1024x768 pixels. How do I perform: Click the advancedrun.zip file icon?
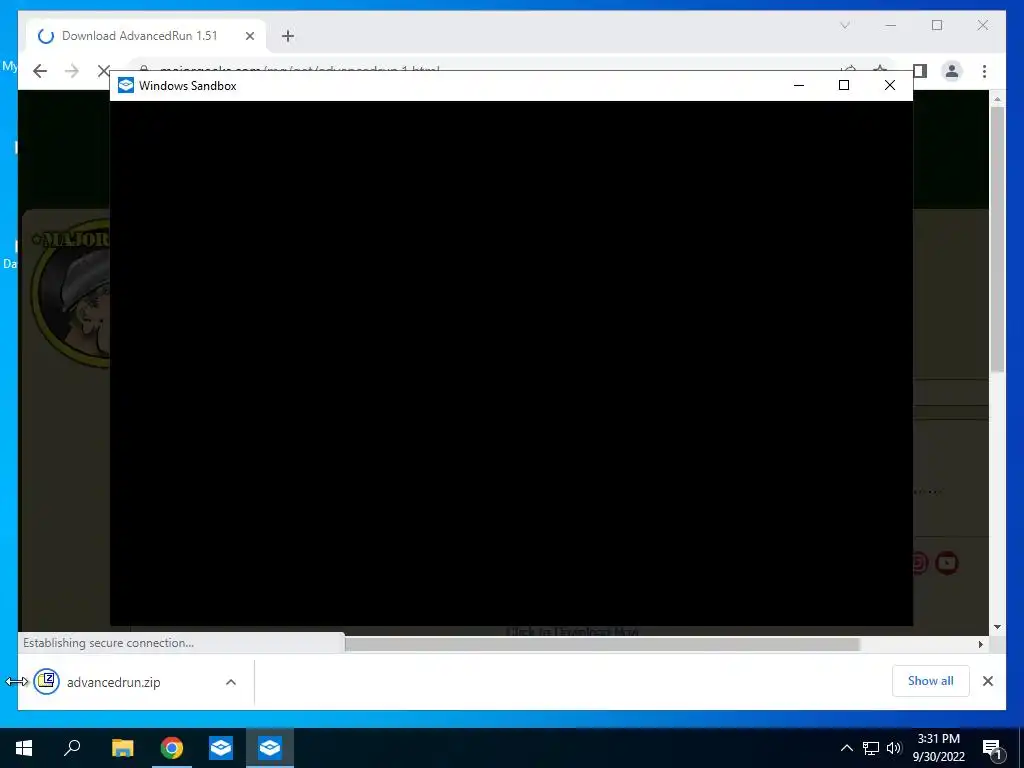[46, 682]
